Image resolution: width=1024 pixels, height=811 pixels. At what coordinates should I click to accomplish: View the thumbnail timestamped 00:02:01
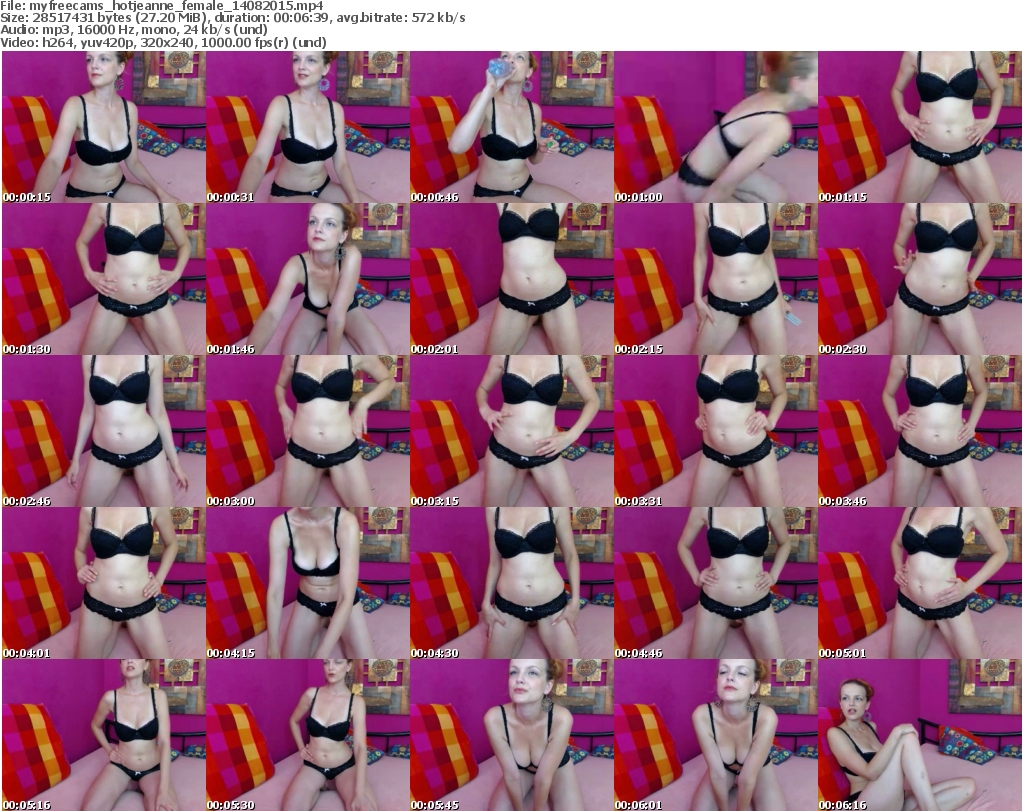(511, 279)
